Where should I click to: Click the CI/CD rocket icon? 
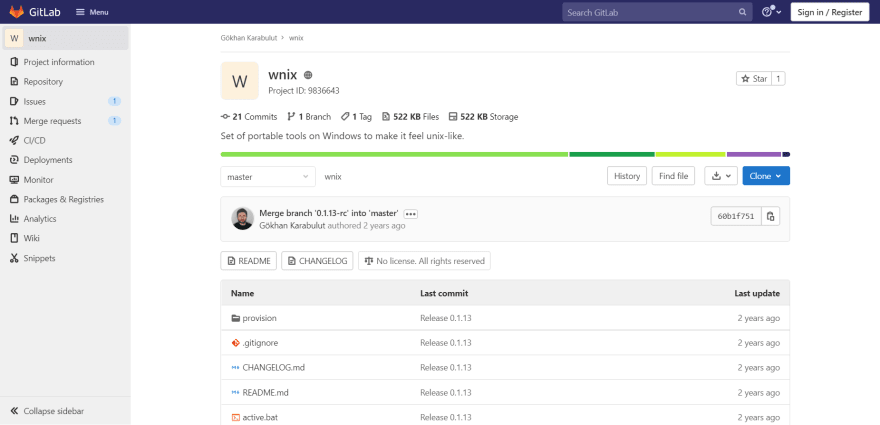click(x=14, y=140)
